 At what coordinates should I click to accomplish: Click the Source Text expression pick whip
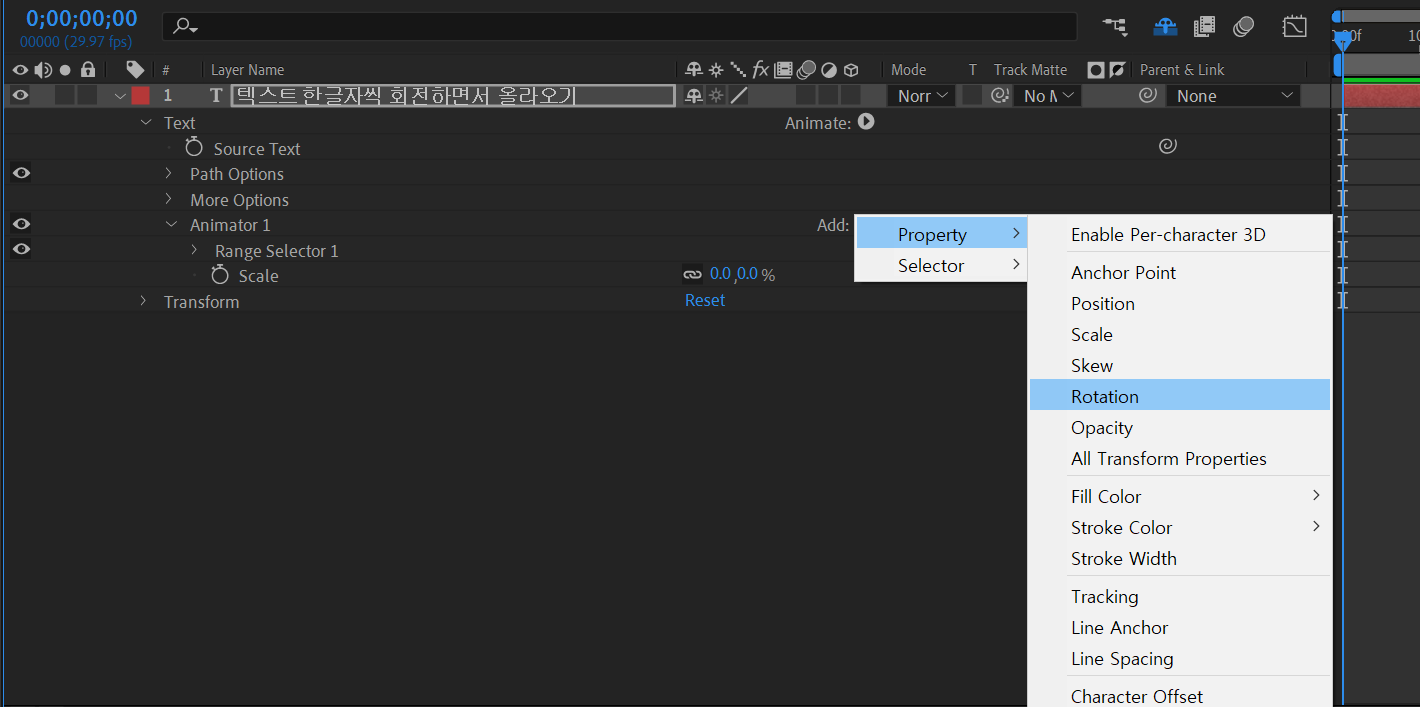[x=1167, y=146]
